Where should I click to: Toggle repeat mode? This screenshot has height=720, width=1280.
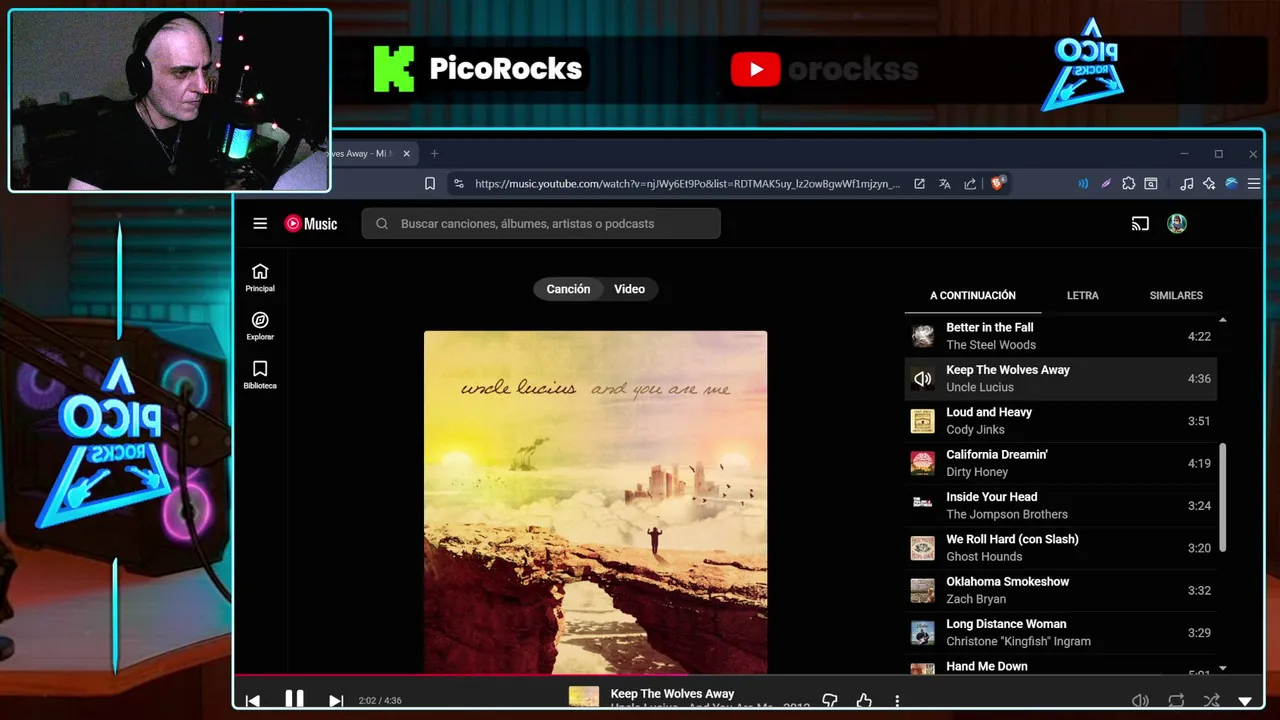[1176, 701]
